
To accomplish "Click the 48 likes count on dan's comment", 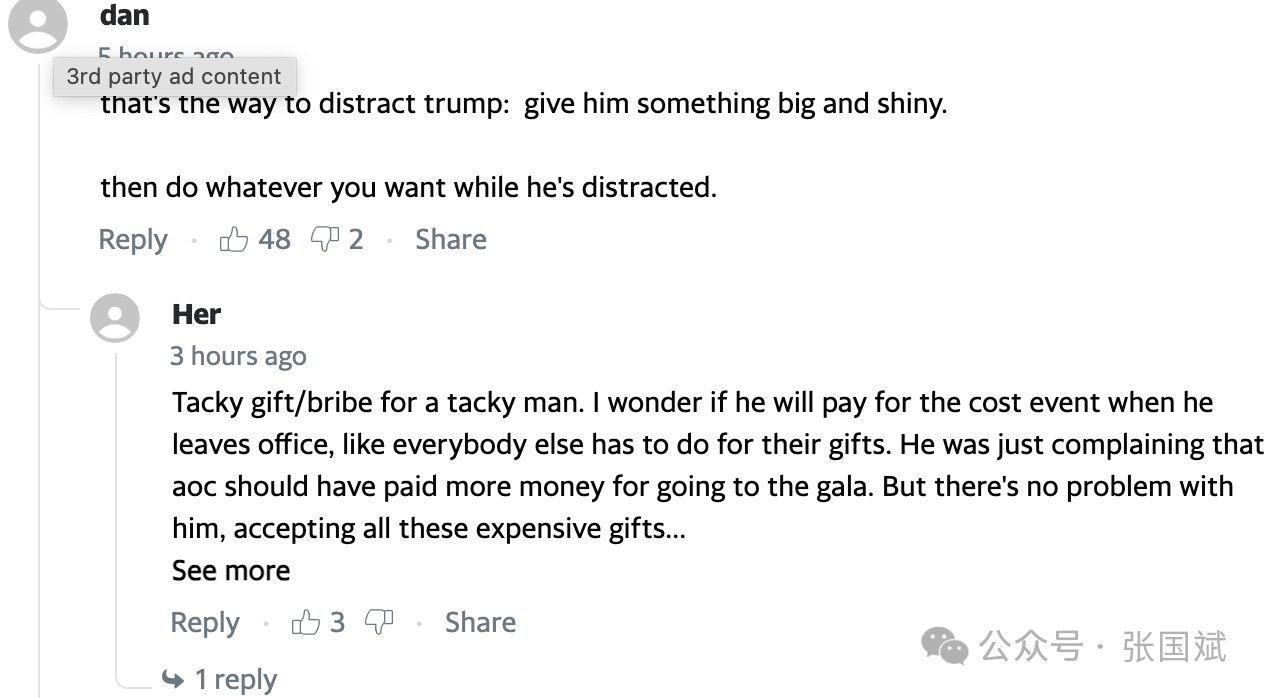I will [274, 240].
